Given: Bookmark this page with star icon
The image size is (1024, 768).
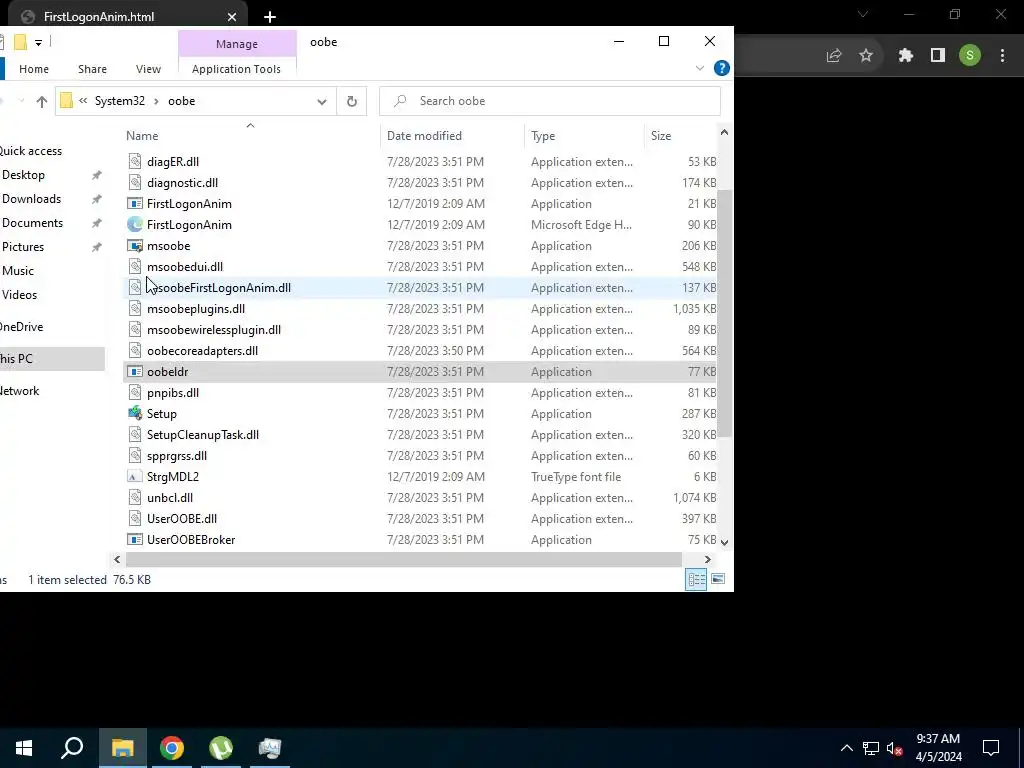Looking at the screenshot, I should coord(866,56).
